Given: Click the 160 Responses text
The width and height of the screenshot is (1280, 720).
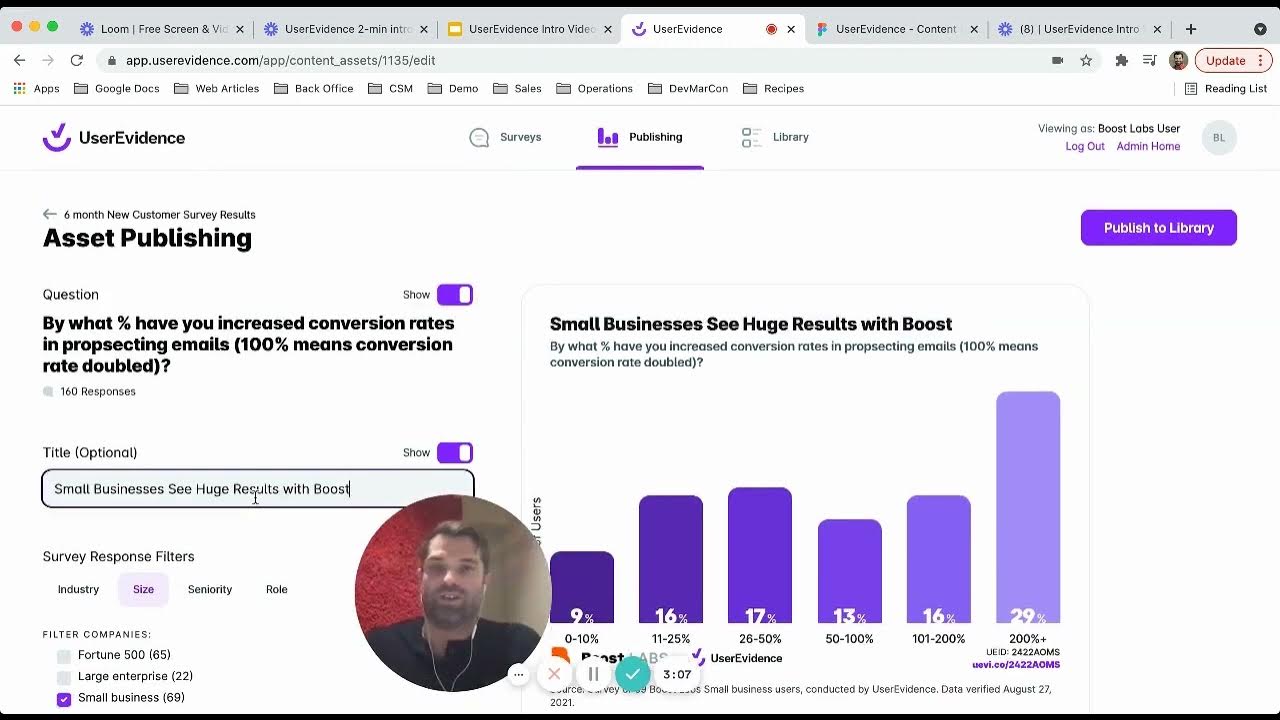Looking at the screenshot, I should tap(98, 391).
